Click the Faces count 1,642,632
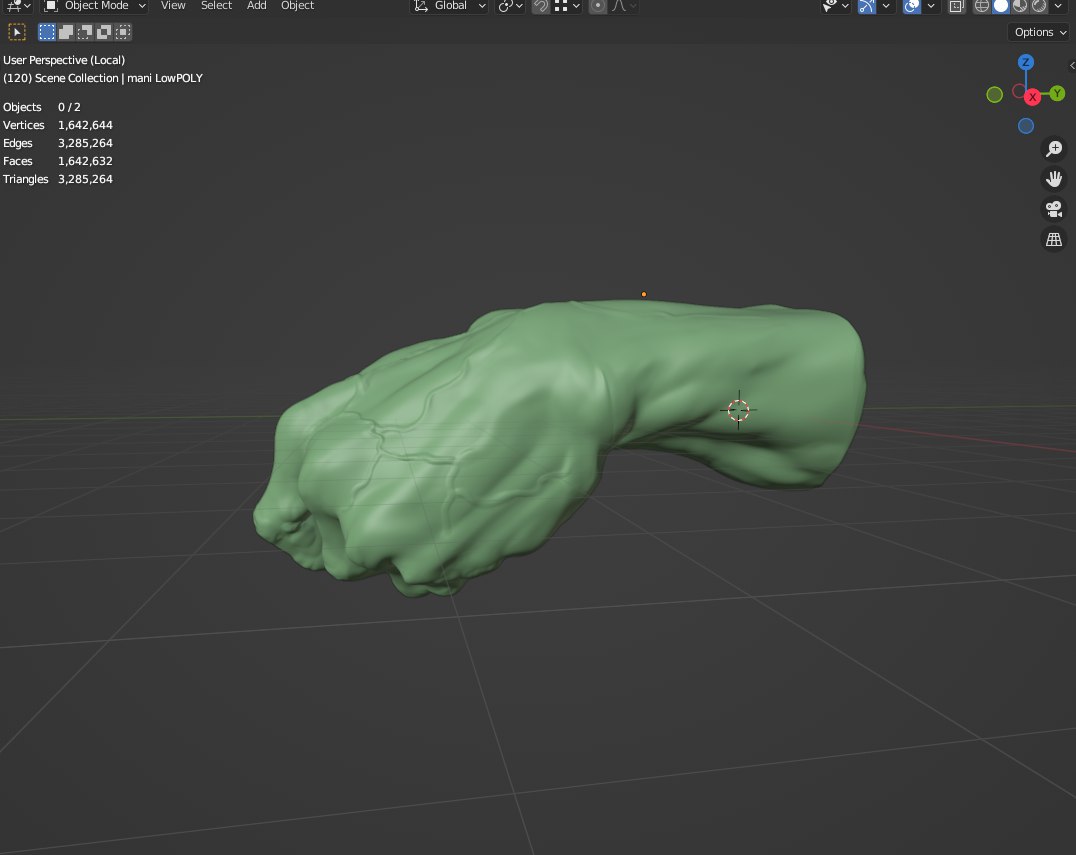Viewport: 1076px width, 855px height. click(85, 161)
